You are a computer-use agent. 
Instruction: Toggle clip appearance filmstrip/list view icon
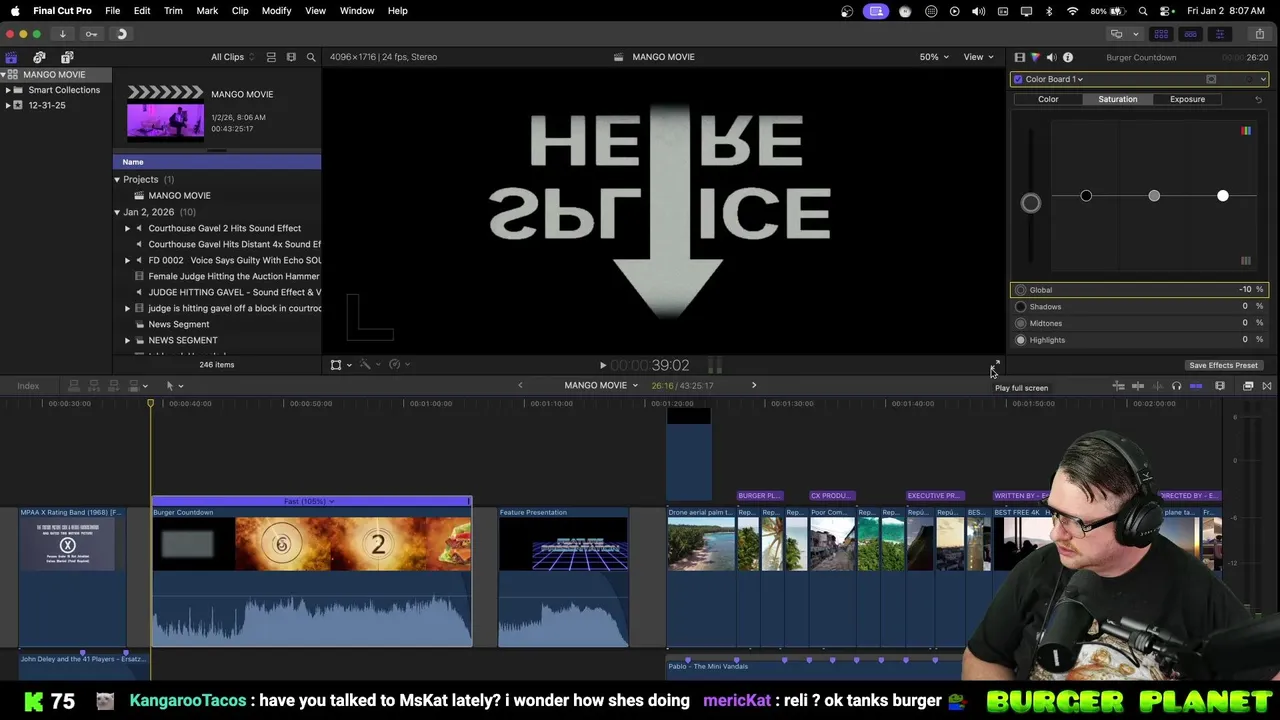pyautogui.click(x=270, y=57)
